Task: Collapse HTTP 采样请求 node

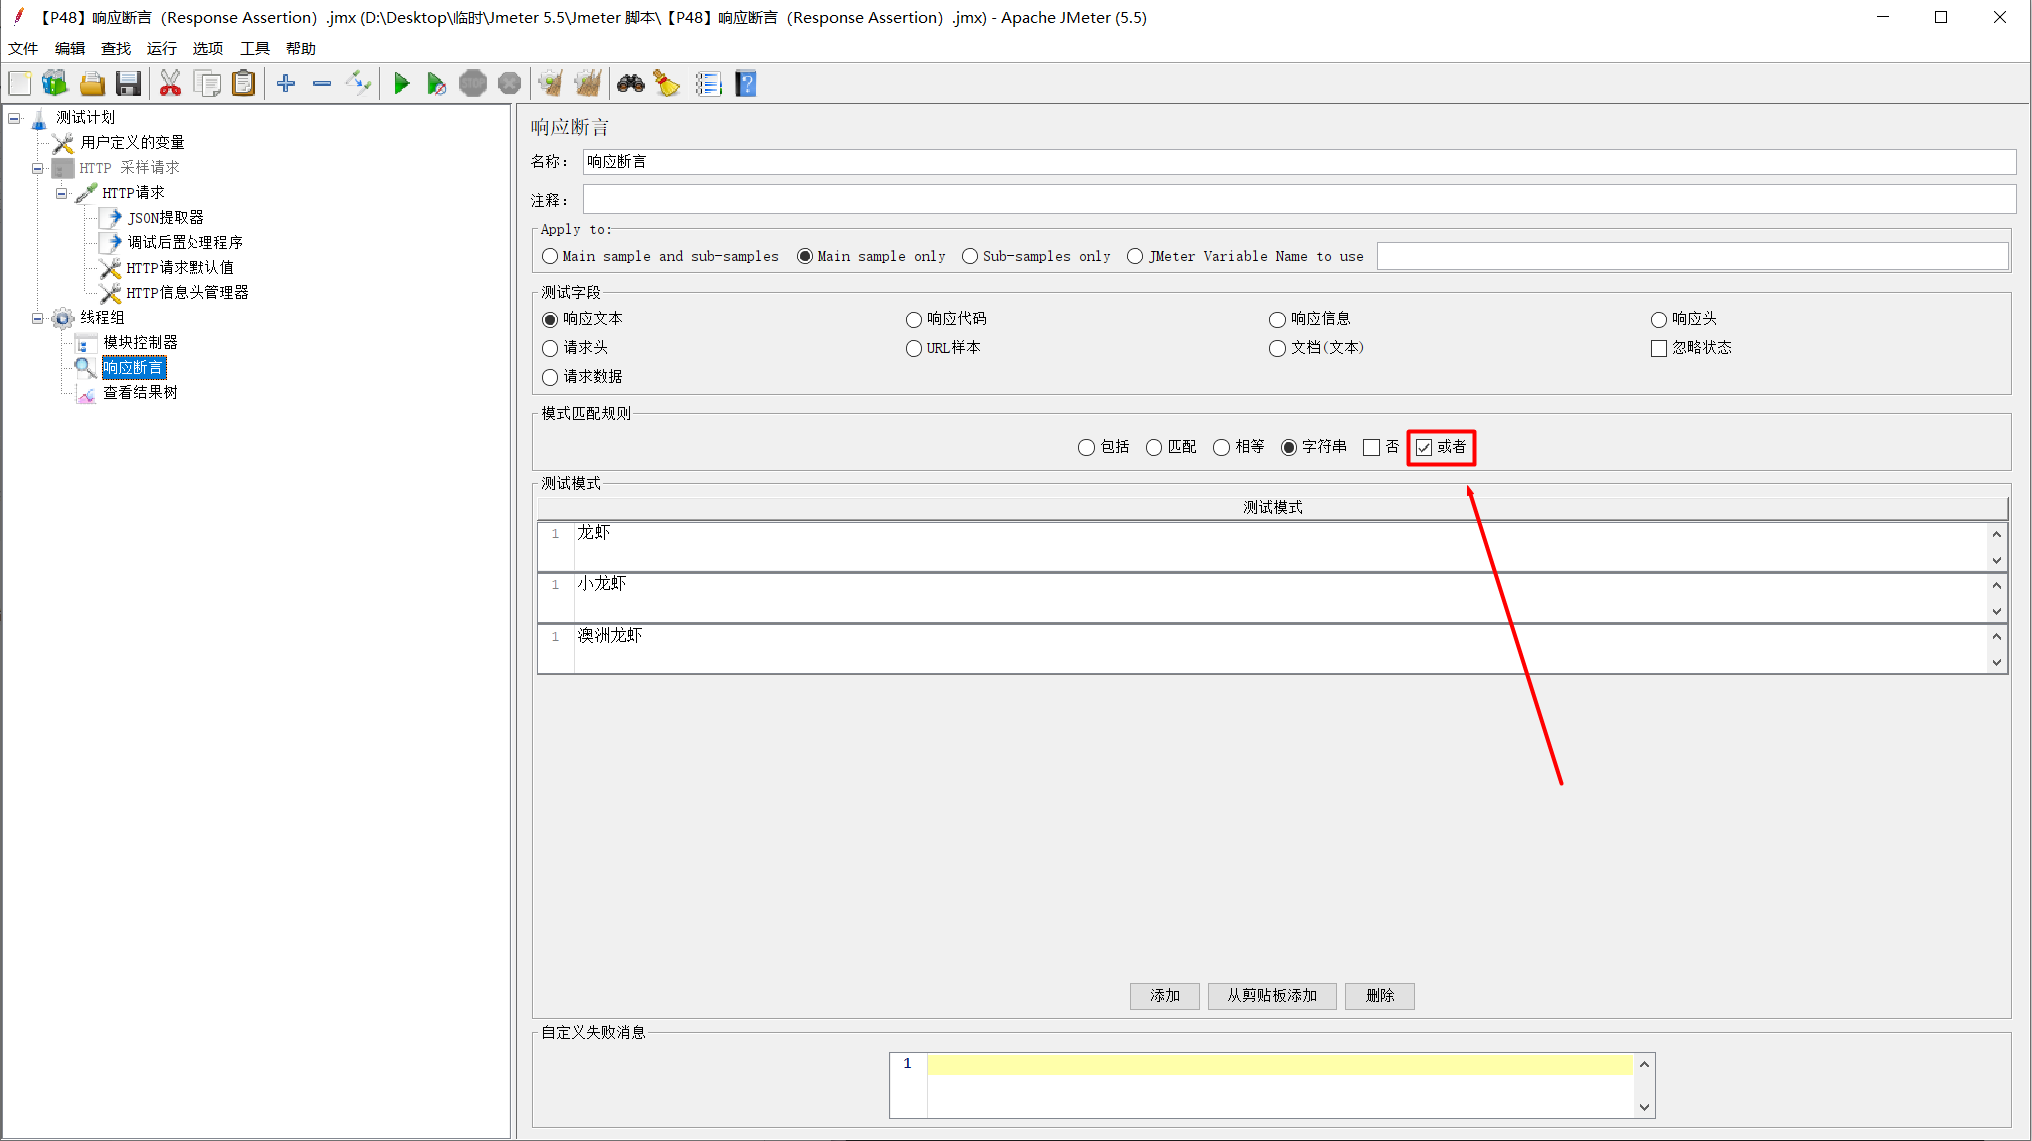Action: 38,169
